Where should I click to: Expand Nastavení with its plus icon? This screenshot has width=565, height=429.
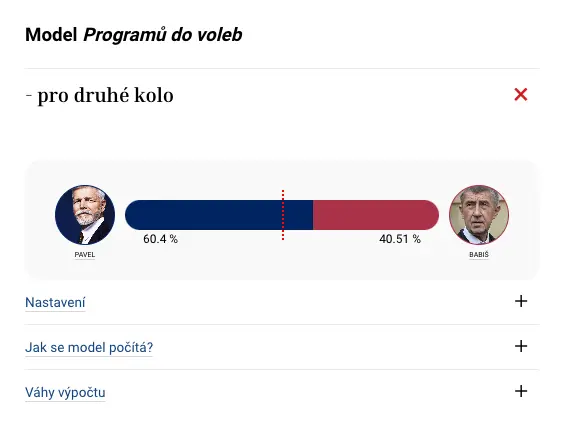[x=521, y=301]
